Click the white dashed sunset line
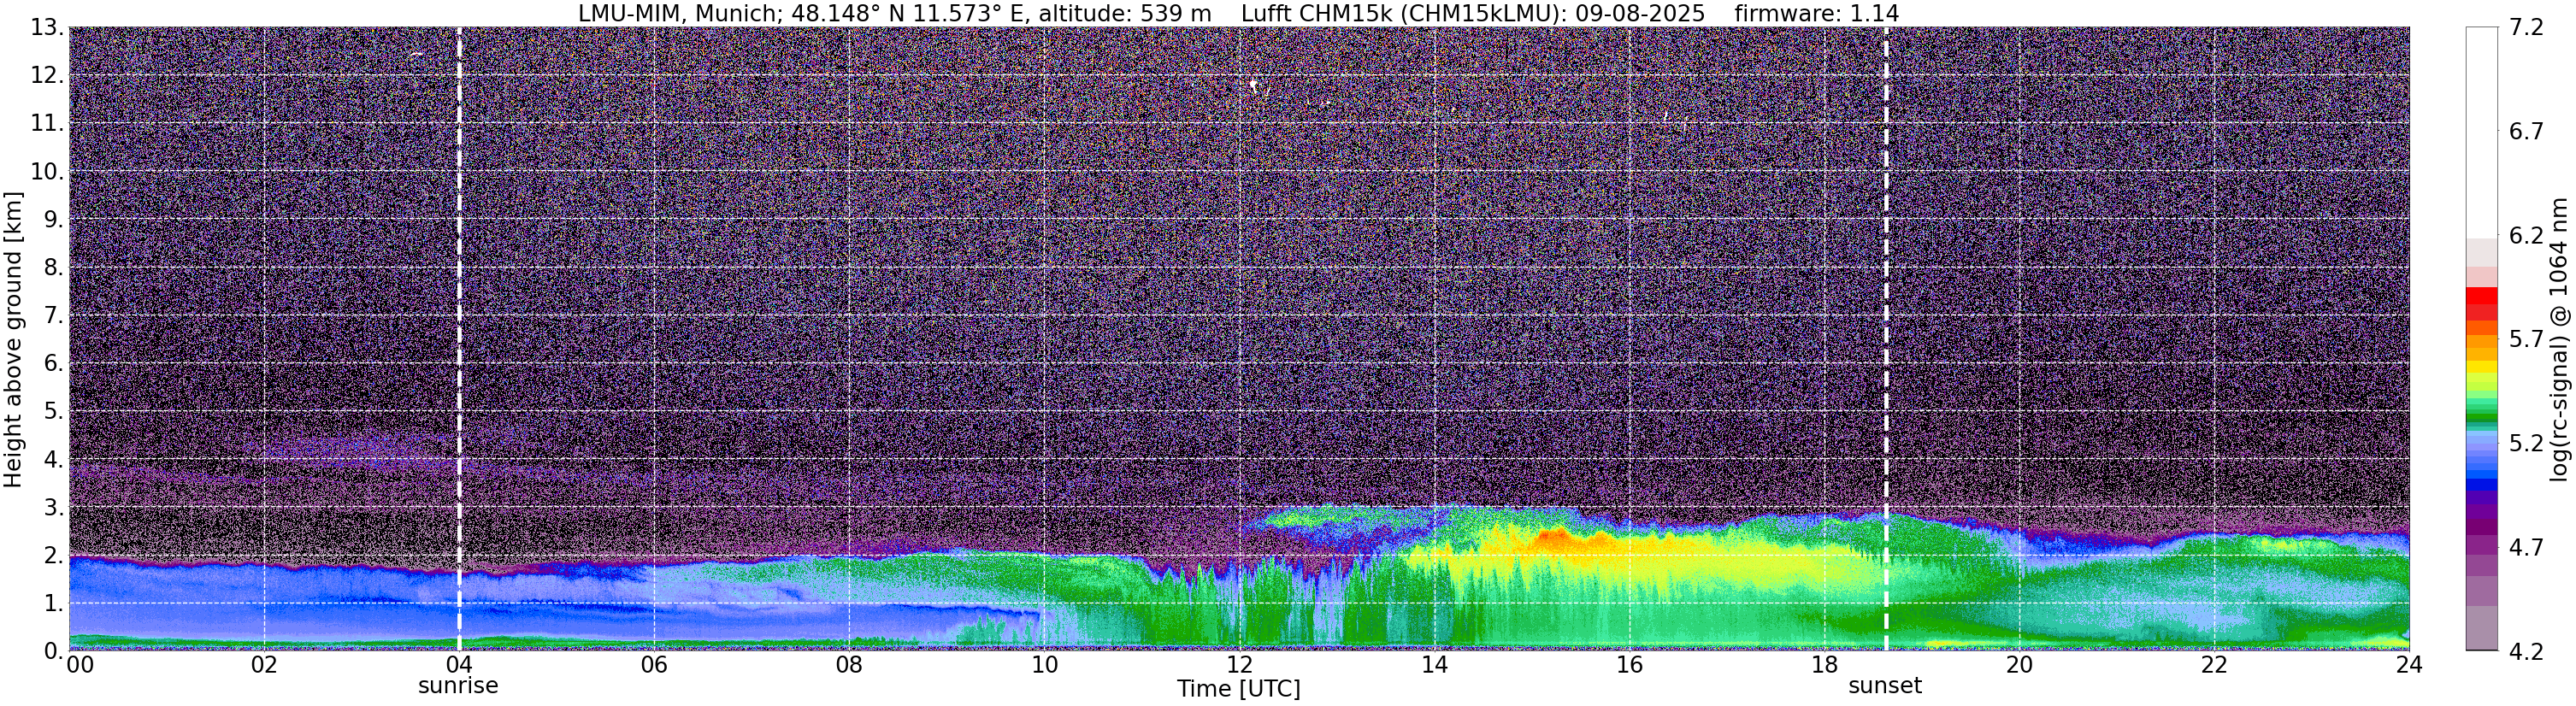 1886,338
